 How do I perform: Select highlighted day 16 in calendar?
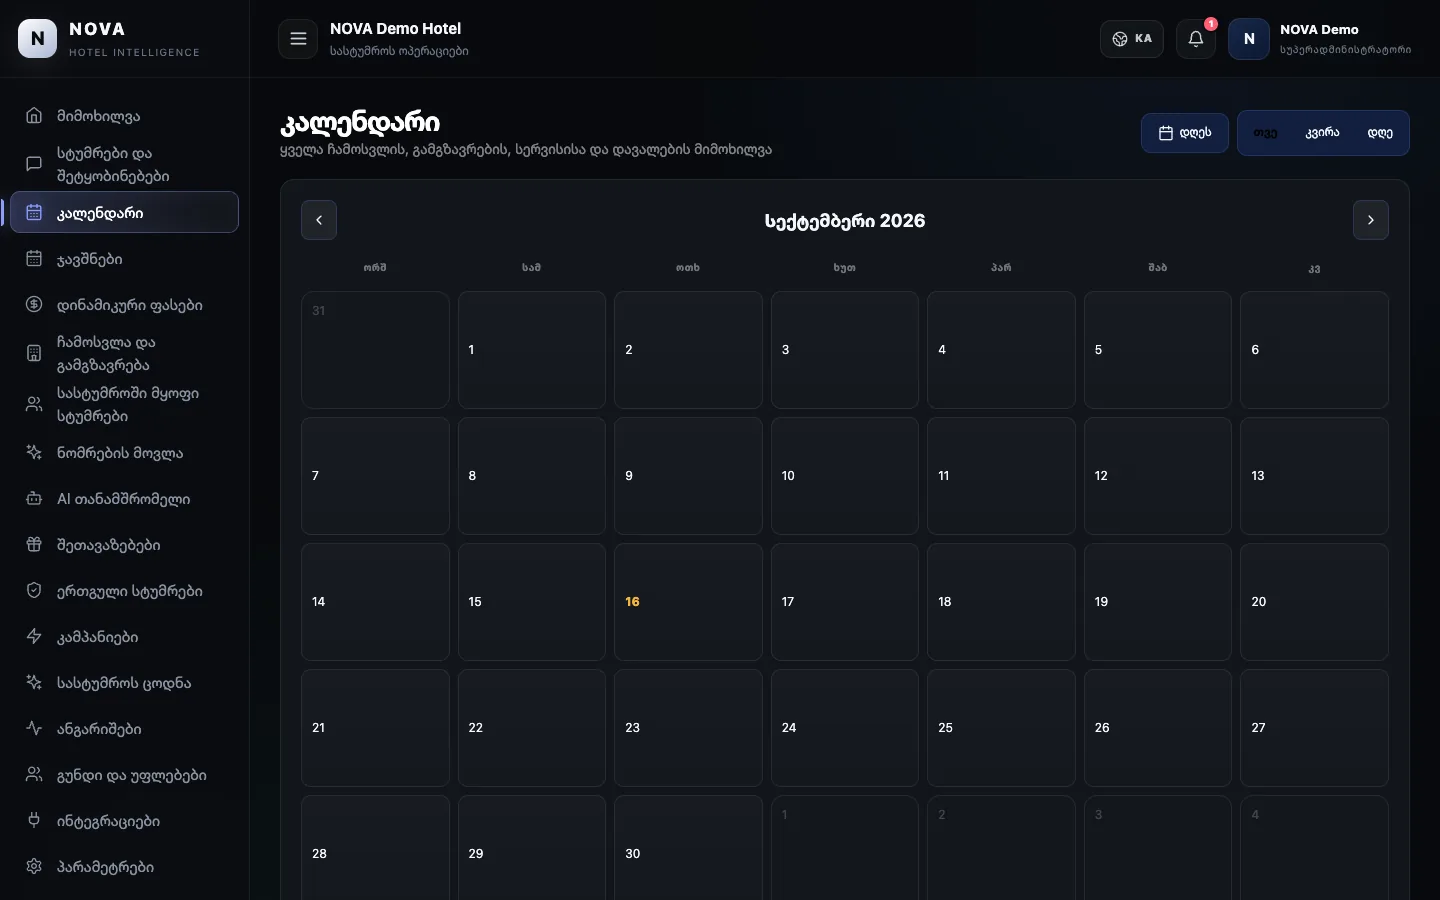(x=688, y=602)
